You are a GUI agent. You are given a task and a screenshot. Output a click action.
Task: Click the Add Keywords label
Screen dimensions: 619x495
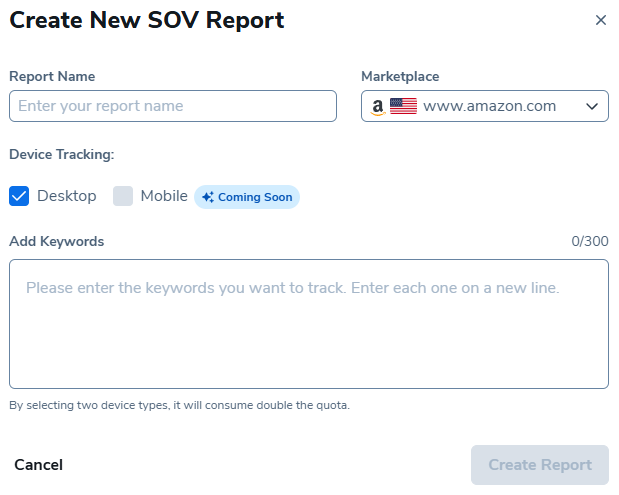(x=56, y=241)
